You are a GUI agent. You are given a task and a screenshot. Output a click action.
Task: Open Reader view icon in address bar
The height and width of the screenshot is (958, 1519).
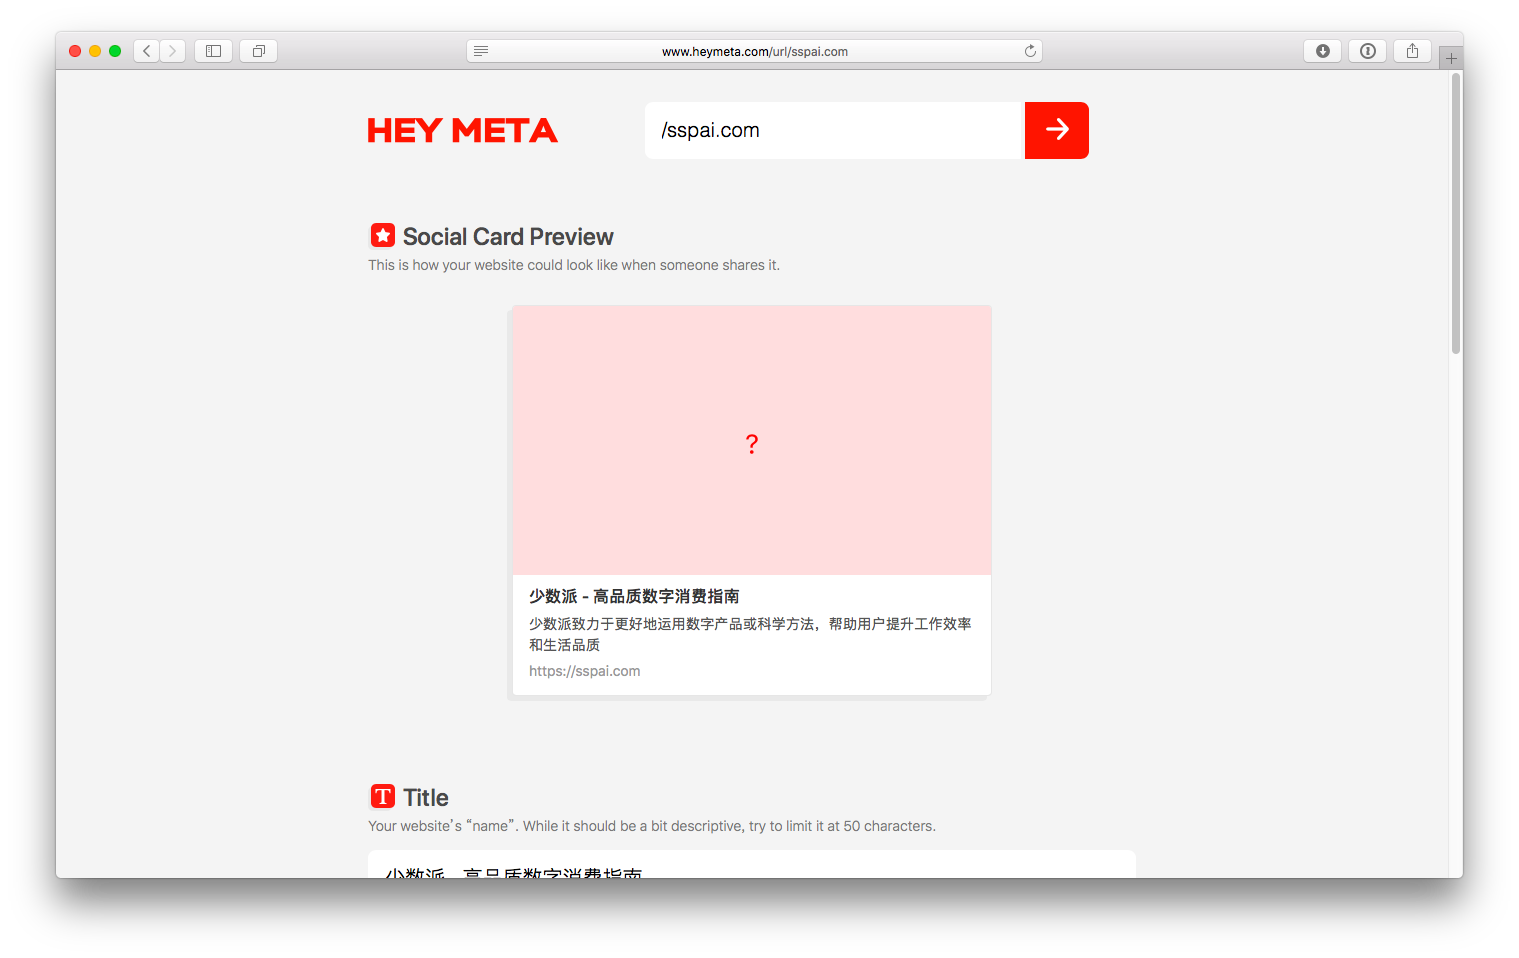[481, 51]
